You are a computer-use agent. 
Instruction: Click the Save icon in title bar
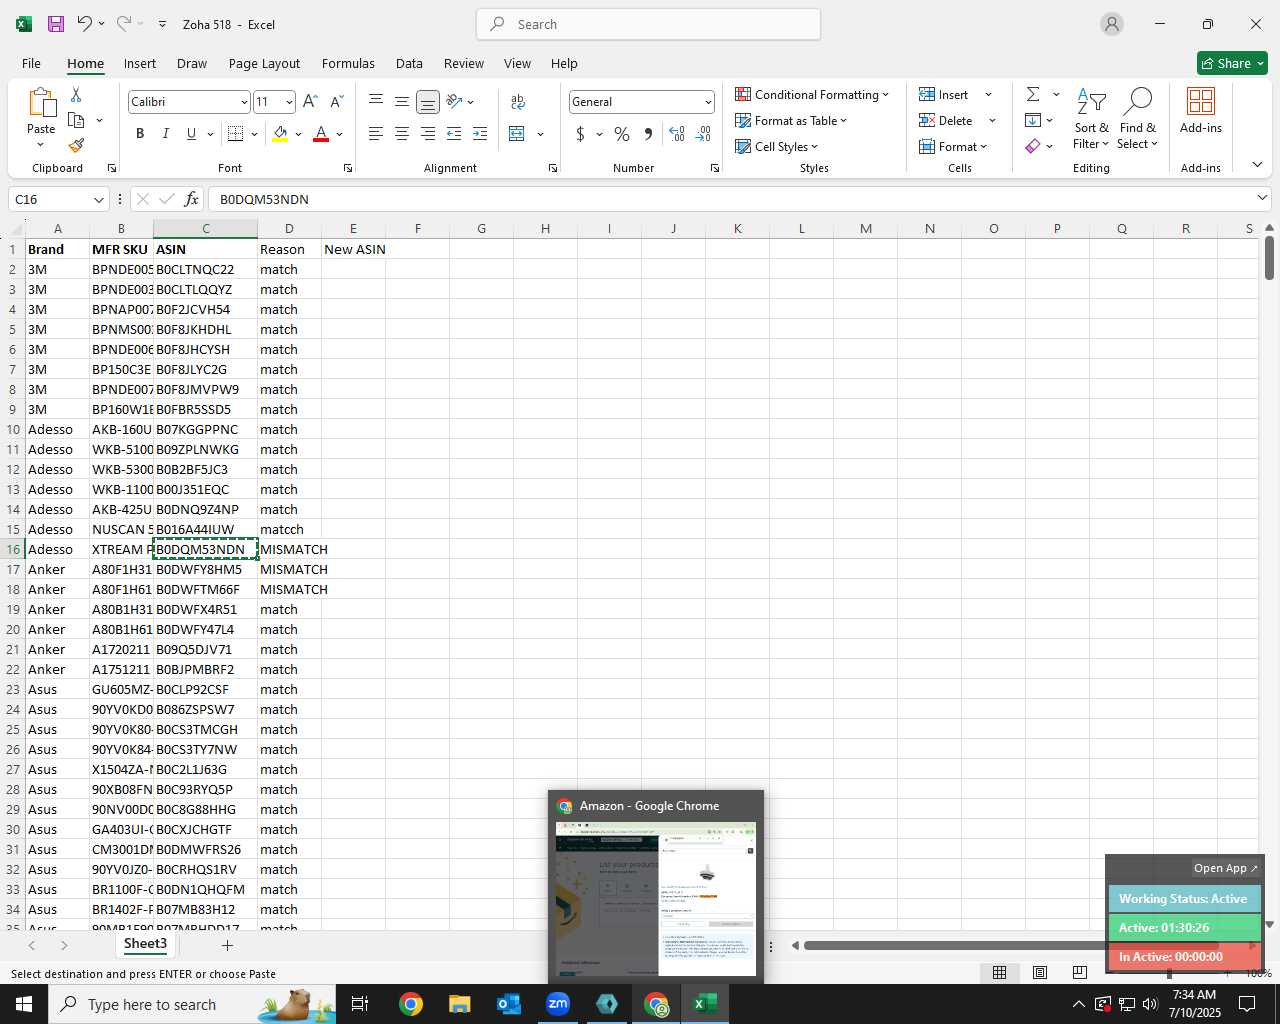(x=56, y=24)
